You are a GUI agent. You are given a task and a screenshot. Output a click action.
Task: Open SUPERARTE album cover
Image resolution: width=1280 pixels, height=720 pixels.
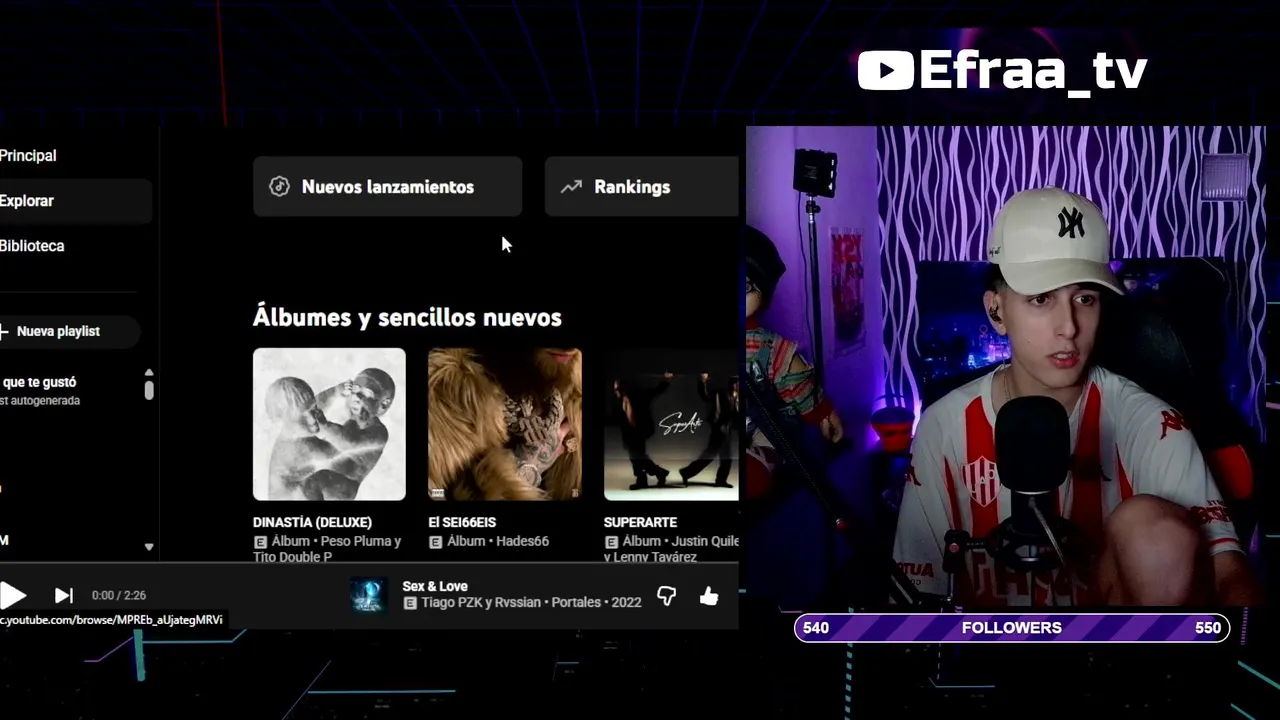point(671,424)
